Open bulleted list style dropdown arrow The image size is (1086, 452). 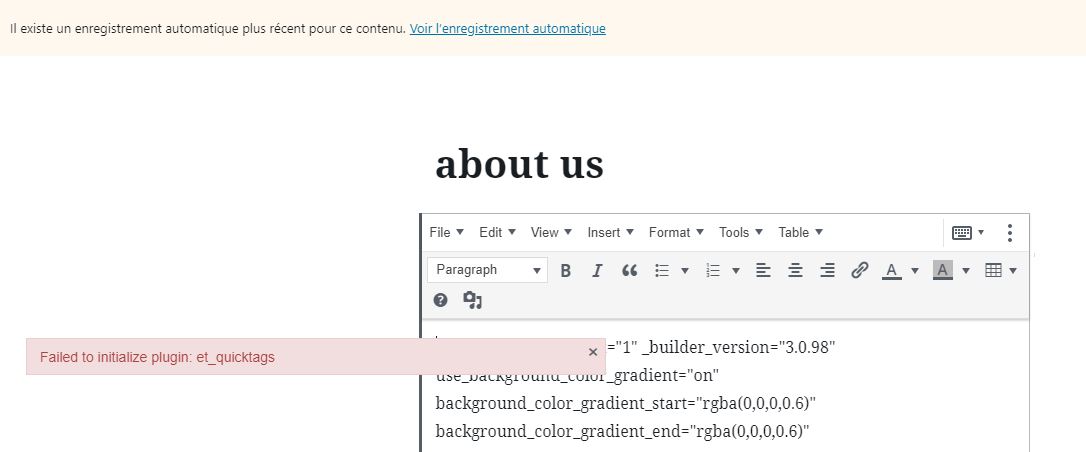coord(685,270)
